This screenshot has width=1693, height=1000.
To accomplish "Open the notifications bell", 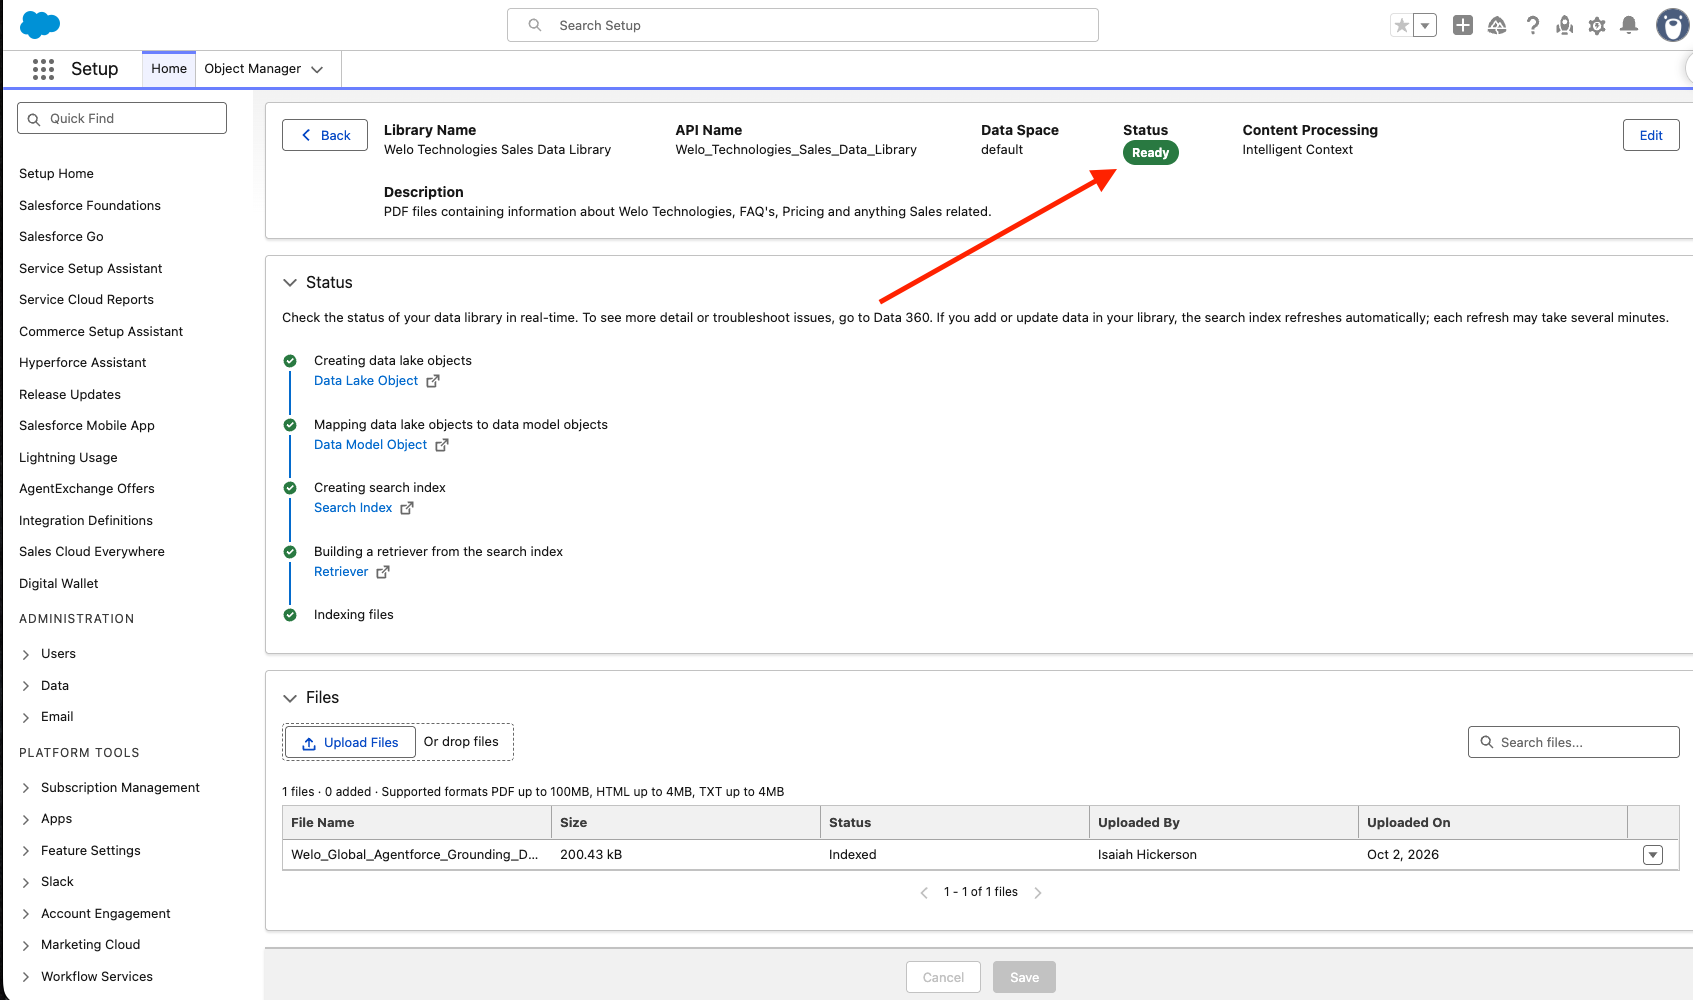I will pyautogui.click(x=1629, y=25).
